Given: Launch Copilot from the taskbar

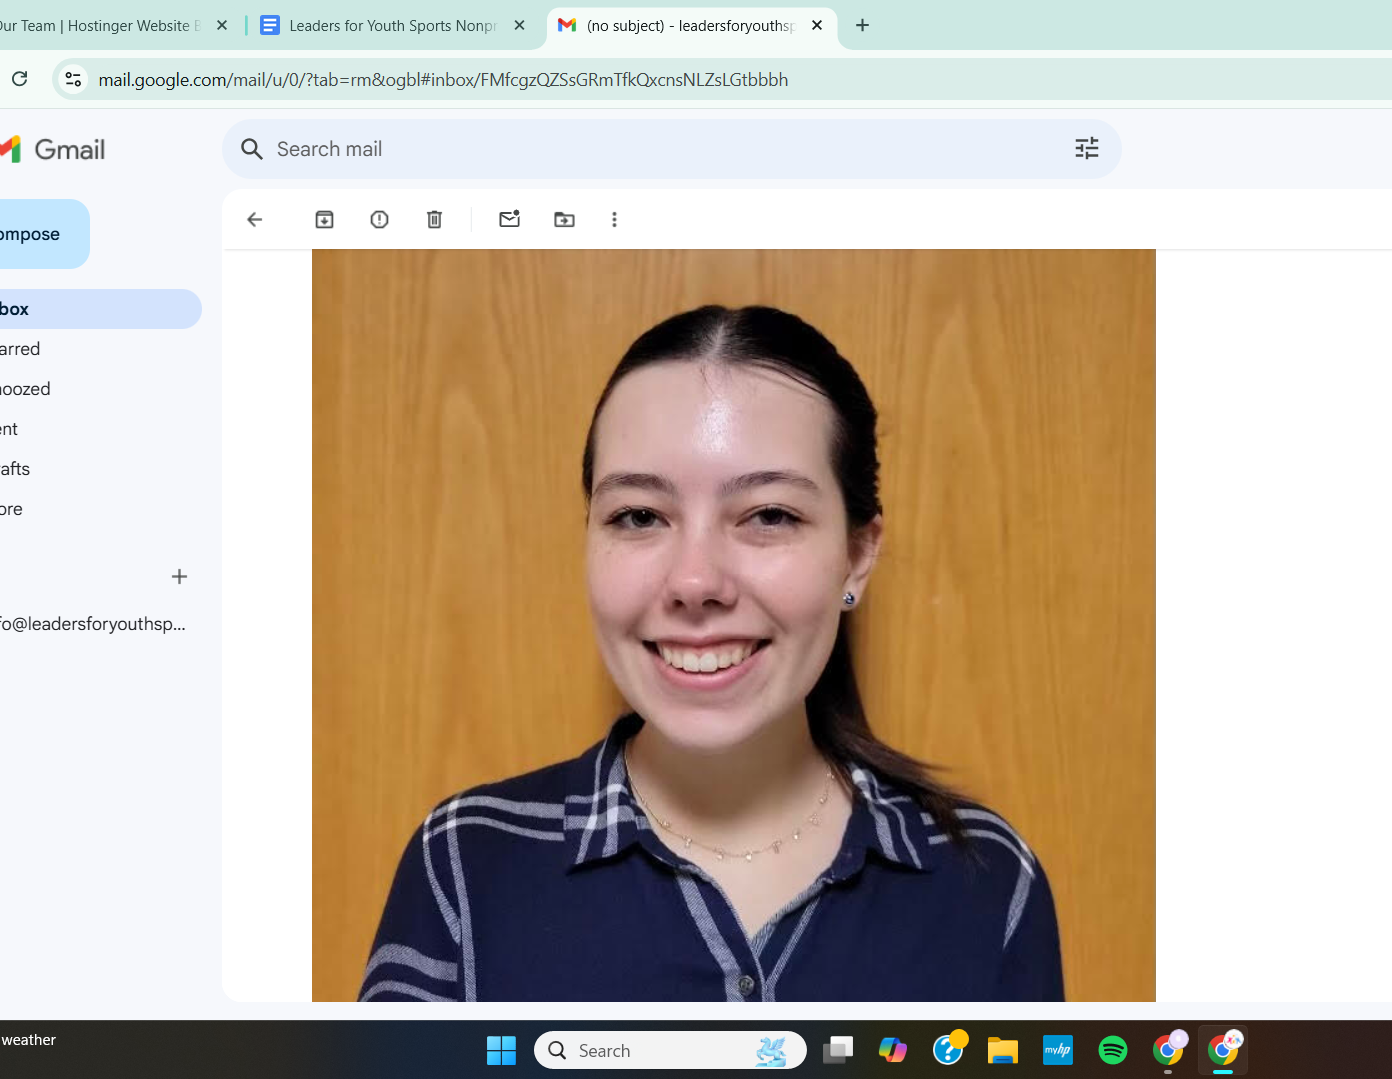Looking at the screenshot, I should tap(893, 1051).
